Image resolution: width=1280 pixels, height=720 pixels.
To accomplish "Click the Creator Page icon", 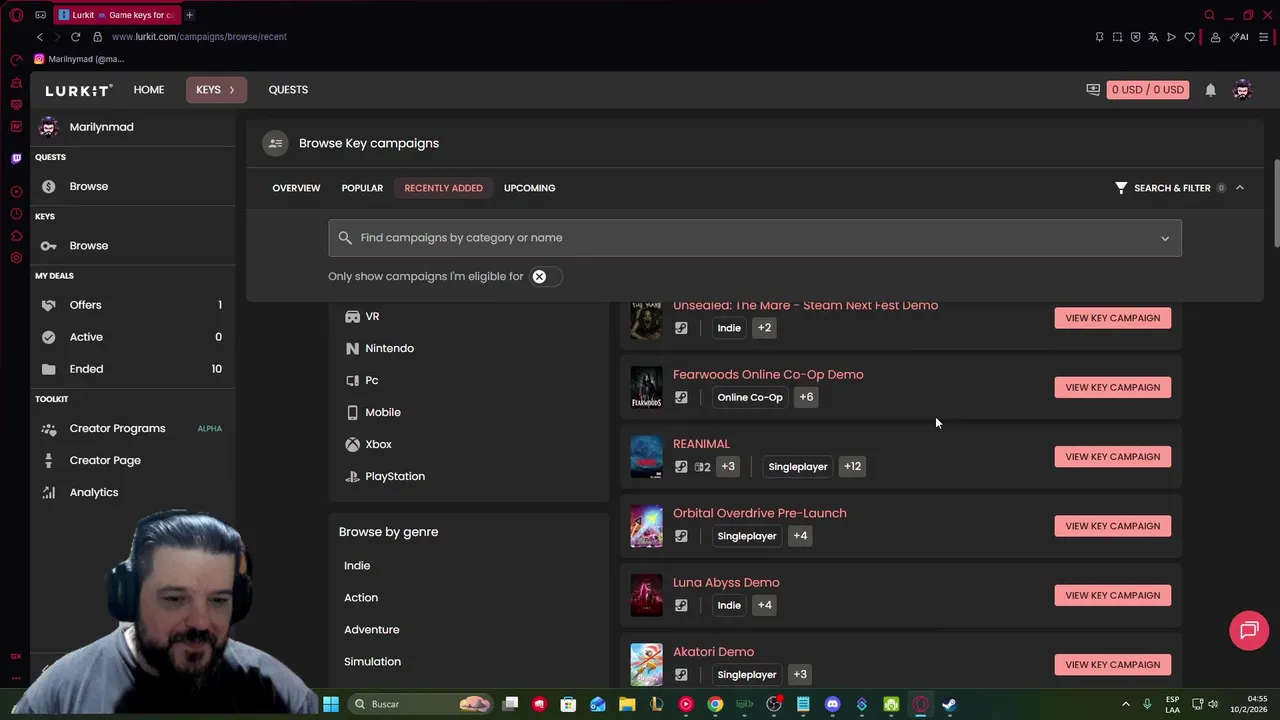I will pyautogui.click(x=48, y=461).
